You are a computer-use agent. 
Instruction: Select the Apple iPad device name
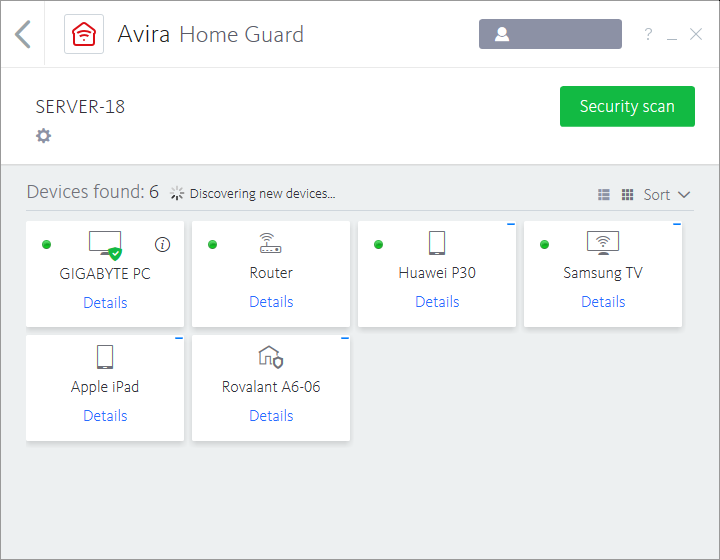(x=105, y=387)
